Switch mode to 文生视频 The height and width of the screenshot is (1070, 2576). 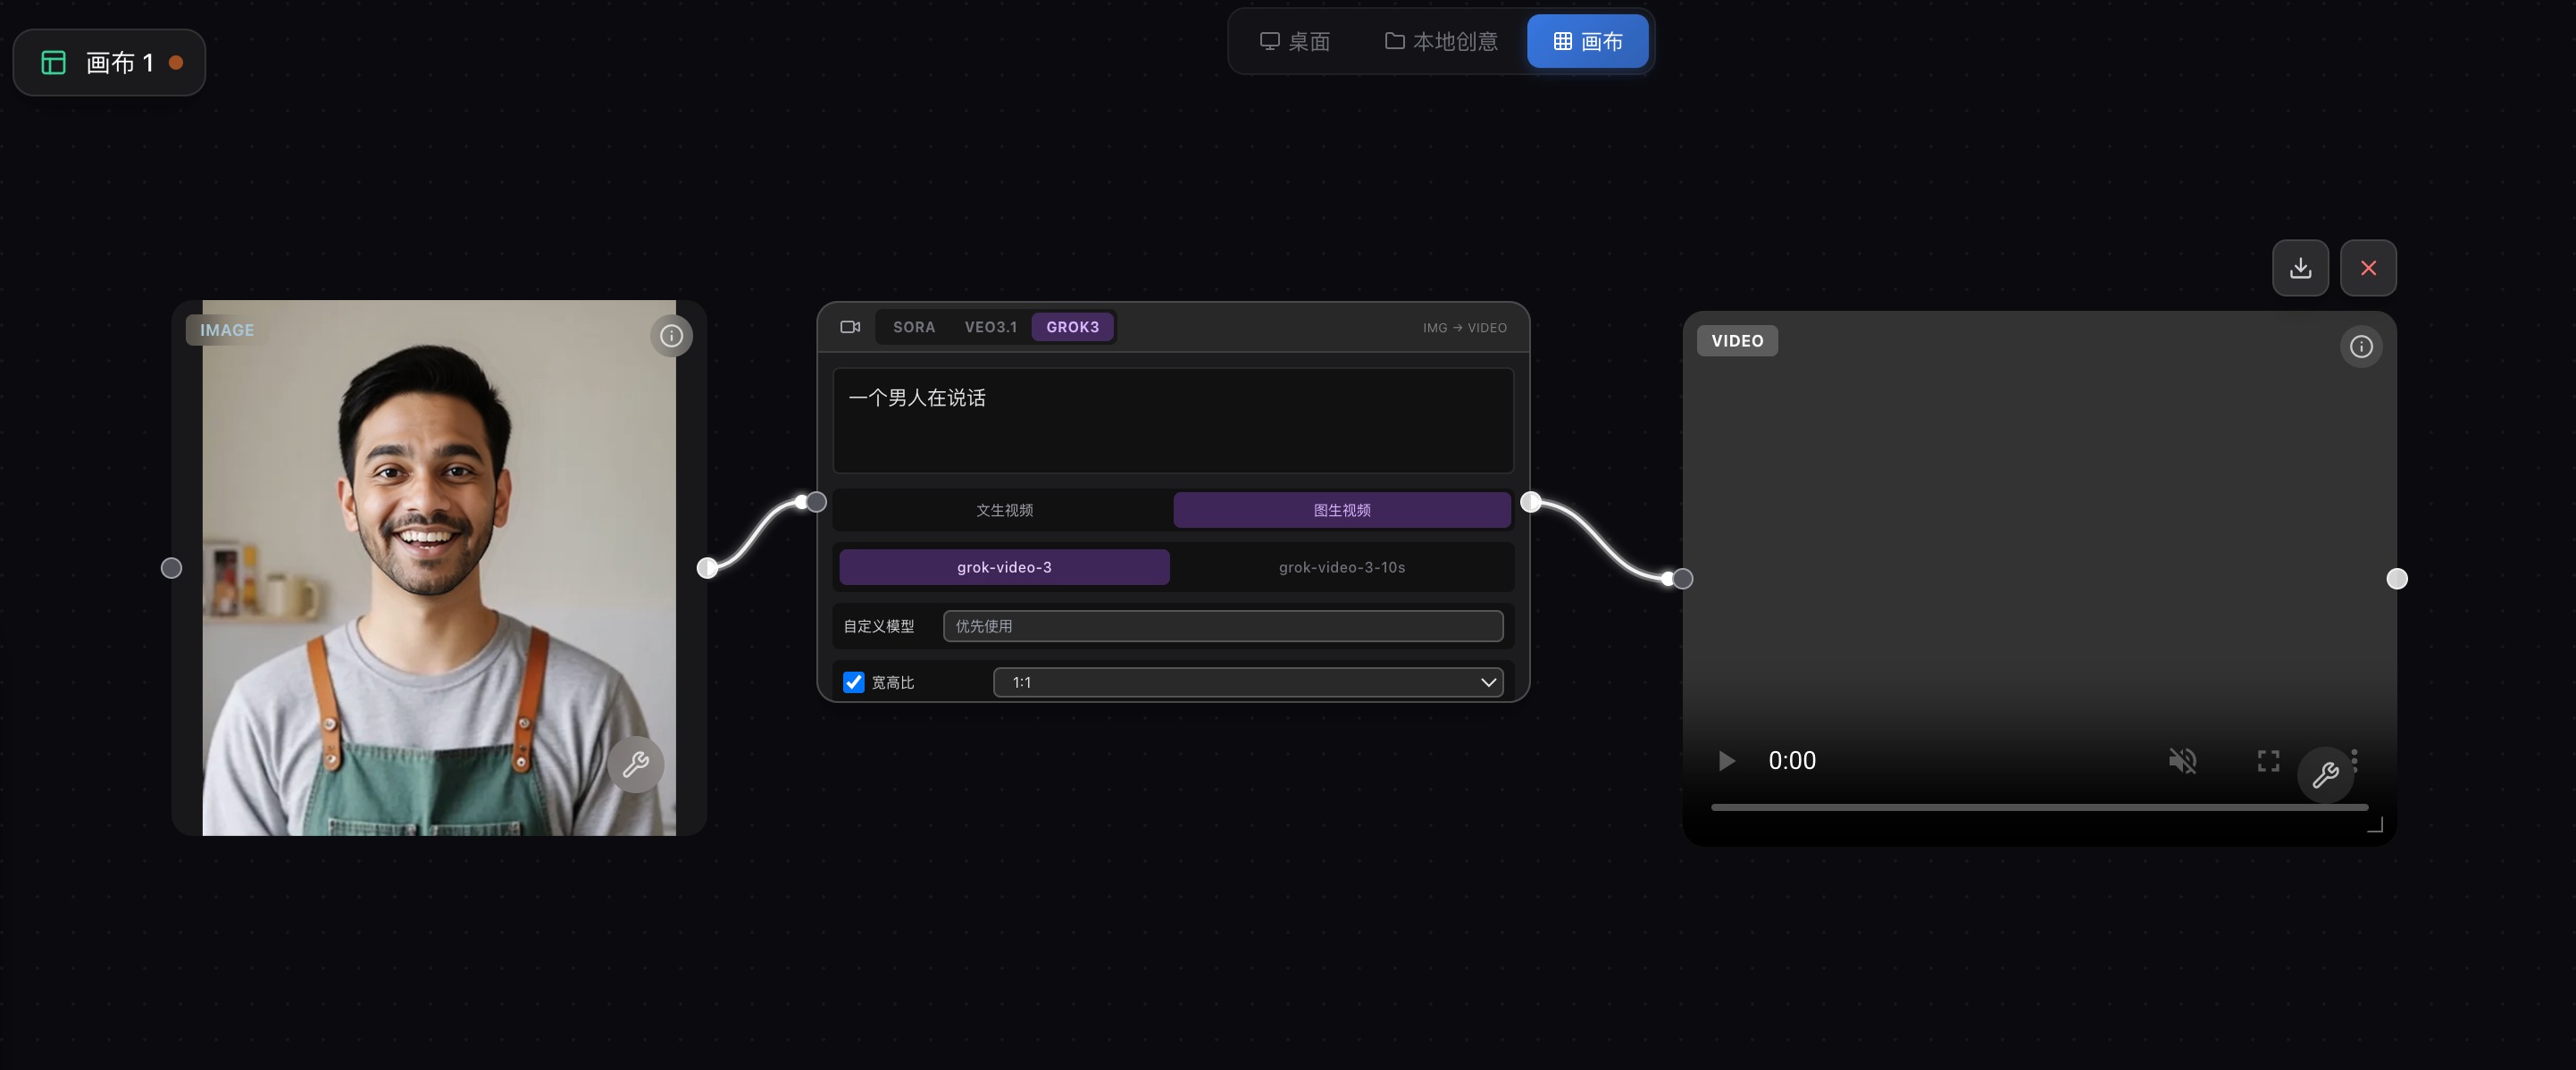click(x=1004, y=510)
